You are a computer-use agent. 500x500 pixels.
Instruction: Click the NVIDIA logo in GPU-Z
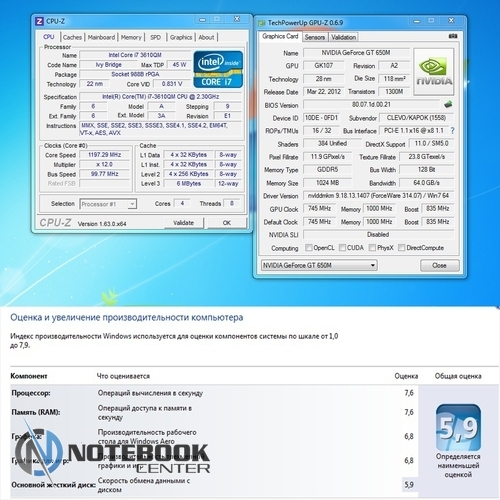coord(434,71)
